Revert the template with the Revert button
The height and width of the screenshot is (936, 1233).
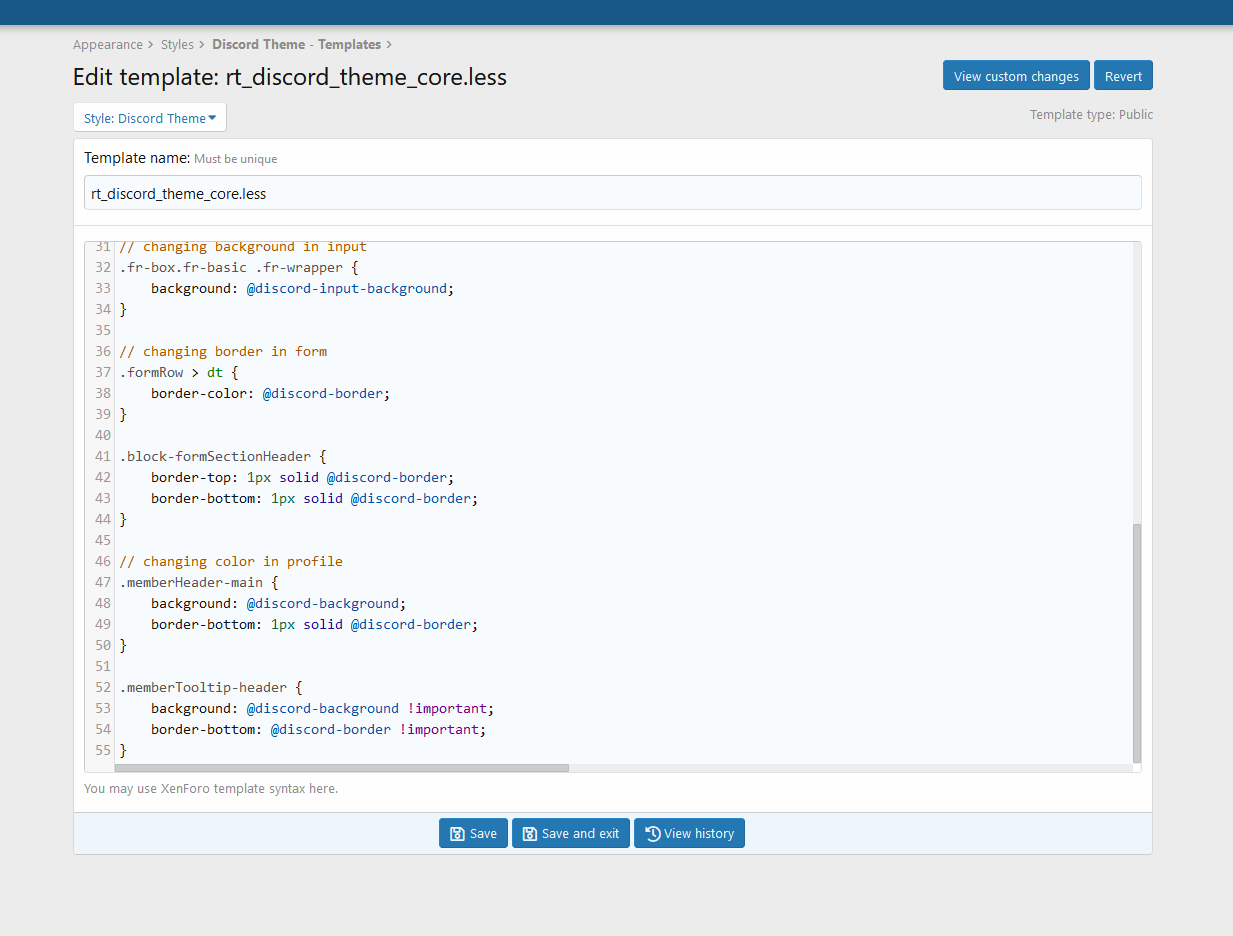(x=1123, y=76)
